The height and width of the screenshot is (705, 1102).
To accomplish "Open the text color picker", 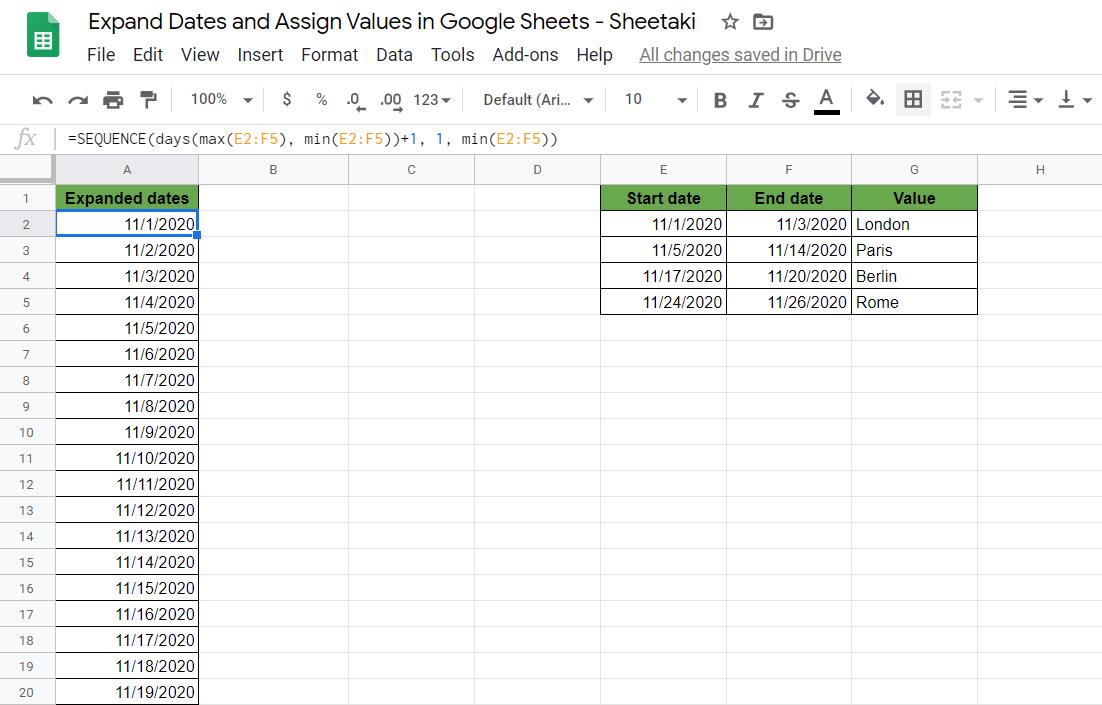I will [x=826, y=99].
